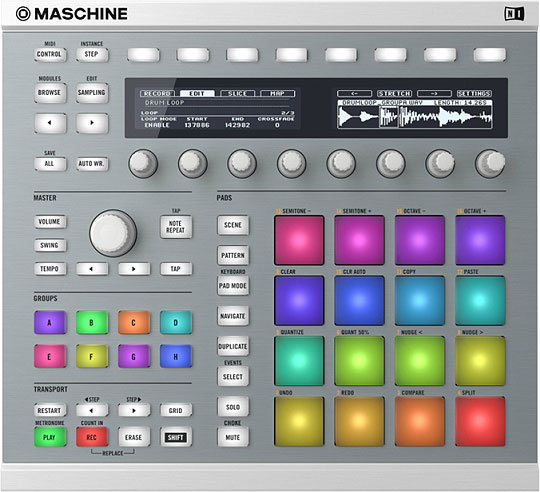Hit the Paste pad 12
Screen dimensions: 540x492
click(x=480, y=301)
